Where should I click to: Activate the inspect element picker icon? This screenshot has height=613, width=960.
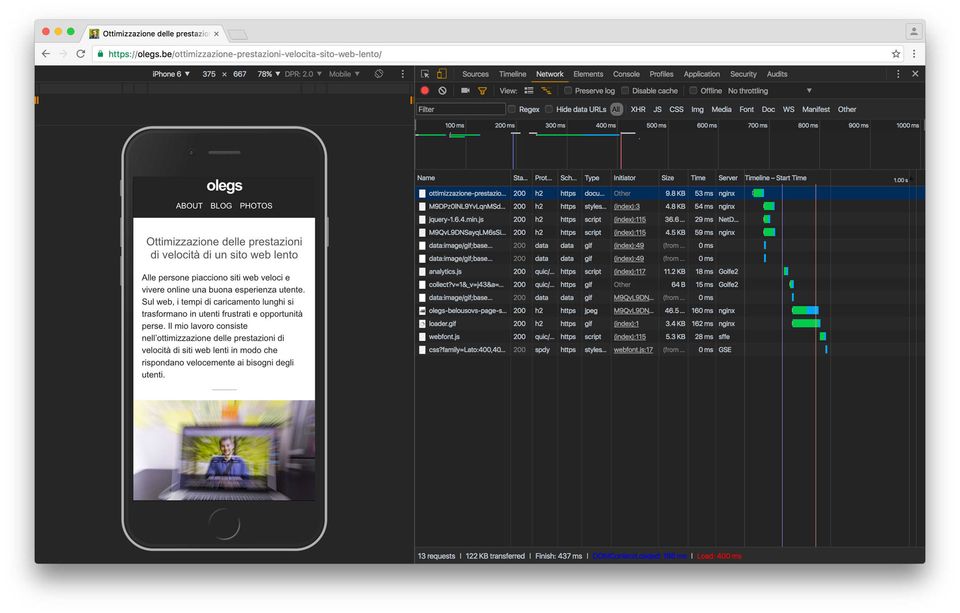pyautogui.click(x=425, y=74)
